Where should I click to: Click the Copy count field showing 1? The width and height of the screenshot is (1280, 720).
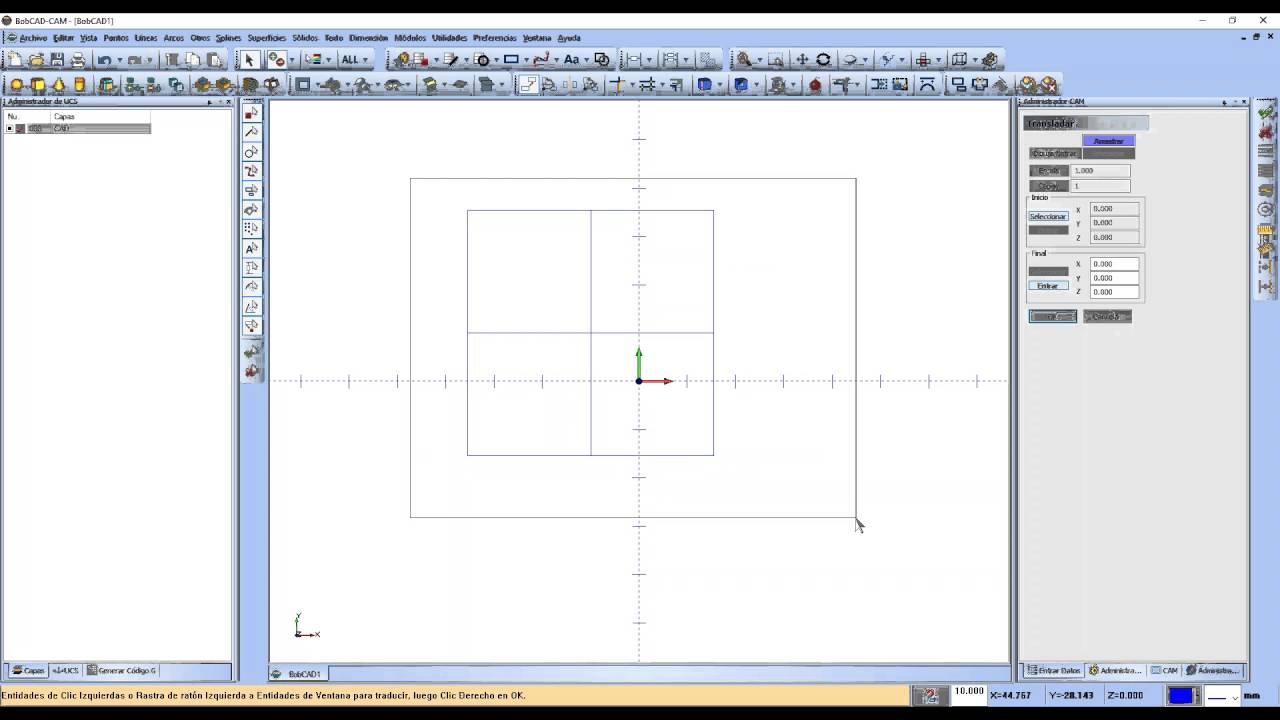point(1101,186)
